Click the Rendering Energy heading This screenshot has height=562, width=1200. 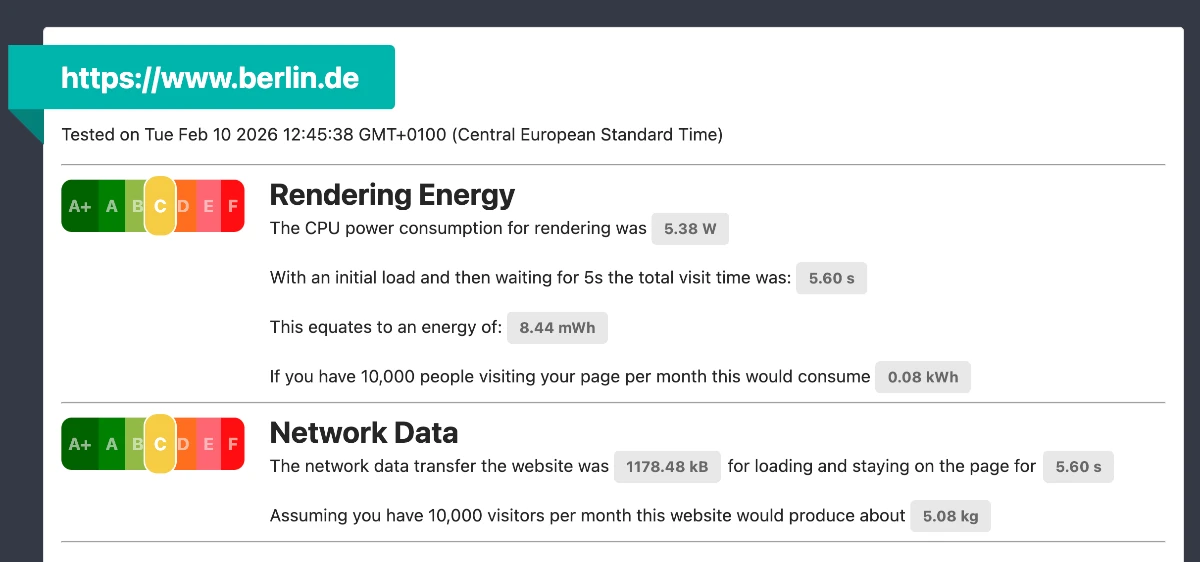click(392, 194)
